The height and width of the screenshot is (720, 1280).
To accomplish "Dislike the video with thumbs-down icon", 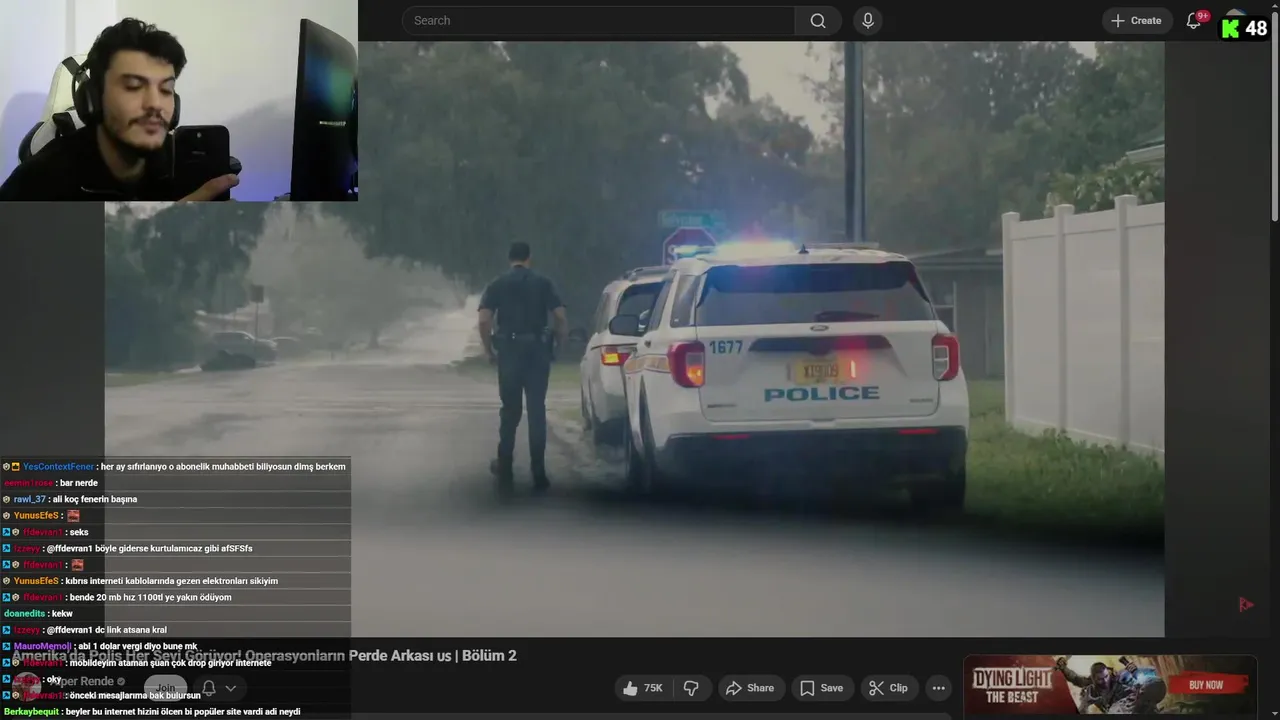I will pyautogui.click(x=691, y=688).
